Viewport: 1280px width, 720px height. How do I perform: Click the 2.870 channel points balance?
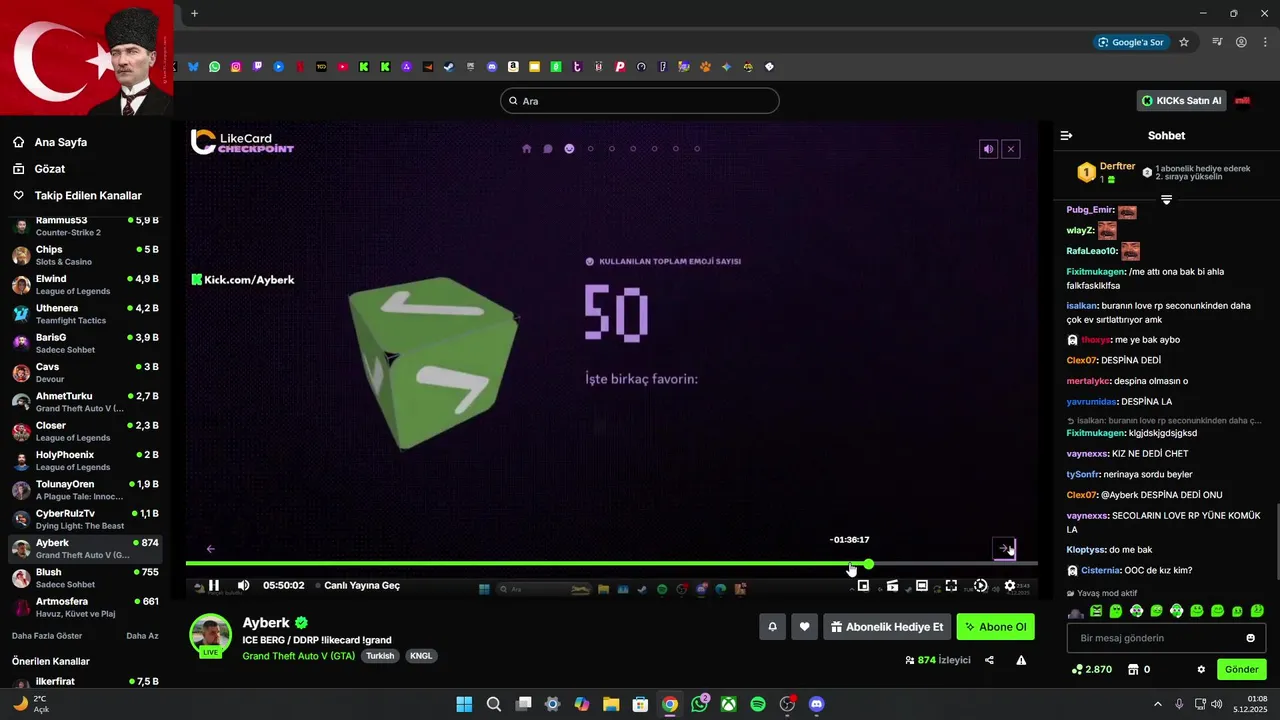pos(1091,670)
